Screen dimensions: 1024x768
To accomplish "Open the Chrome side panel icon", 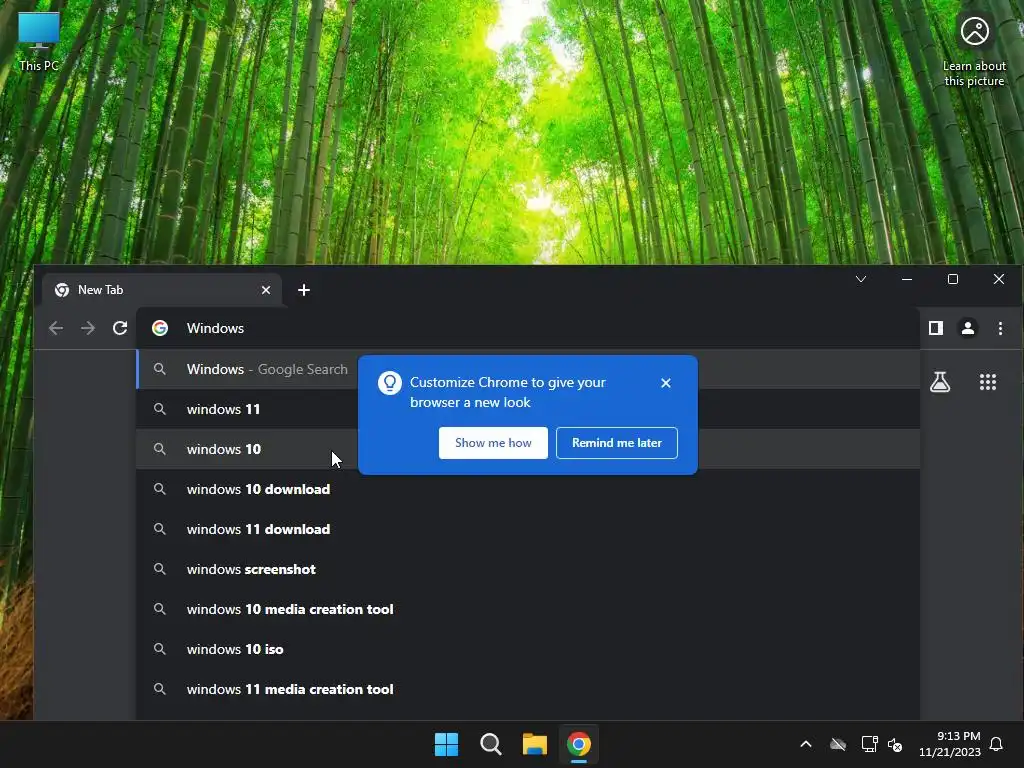I will click(936, 328).
